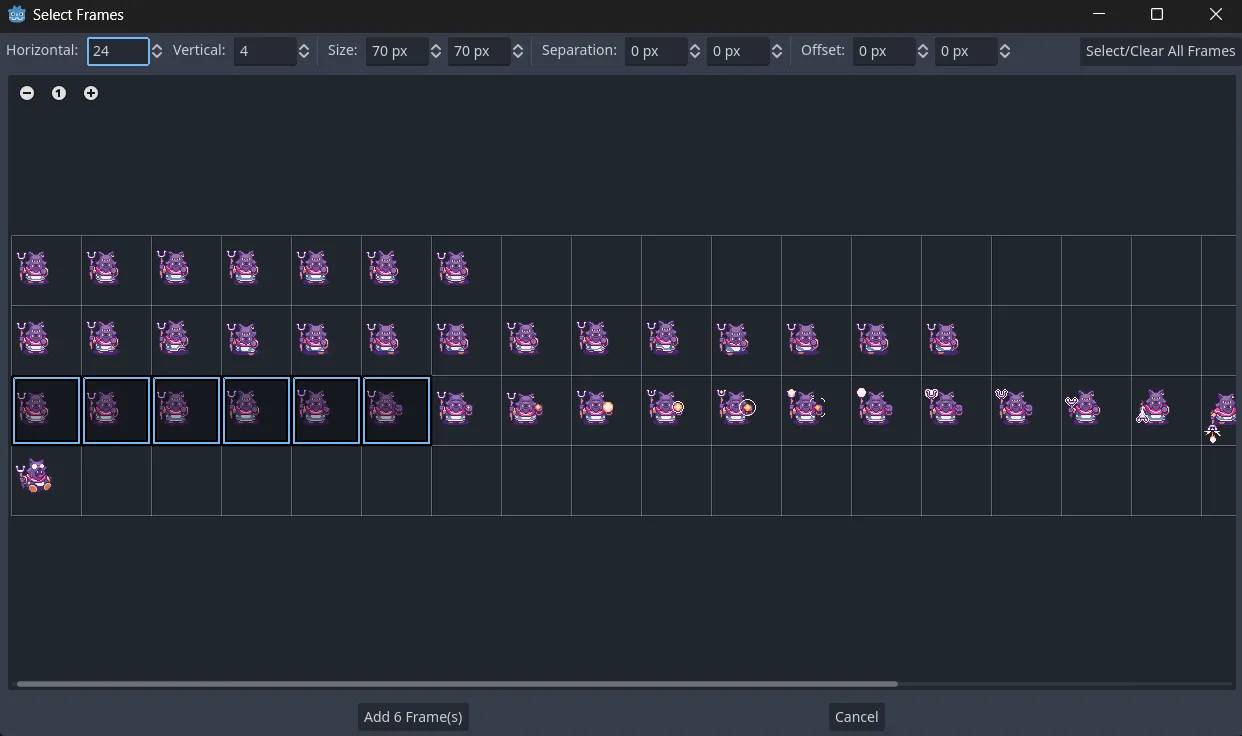
Task: Select the first sprite frame in the second row
Action: click(x=47, y=341)
